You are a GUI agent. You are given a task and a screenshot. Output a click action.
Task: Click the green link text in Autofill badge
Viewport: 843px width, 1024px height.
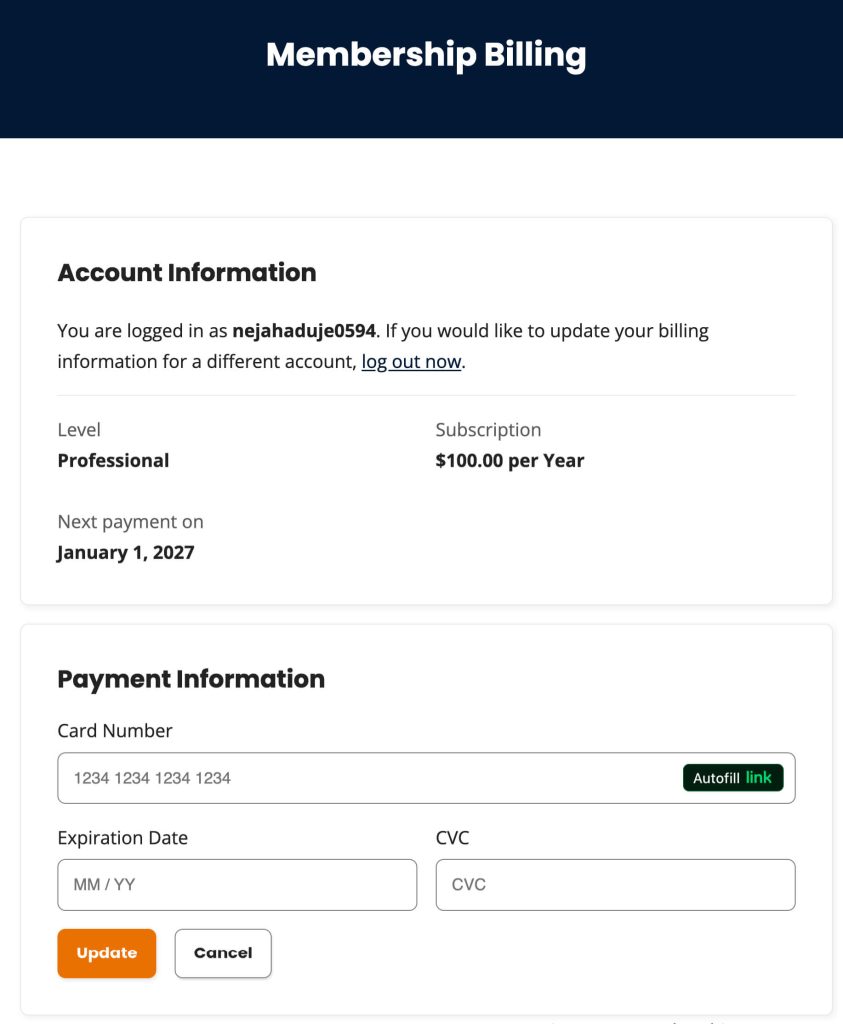click(x=759, y=777)
